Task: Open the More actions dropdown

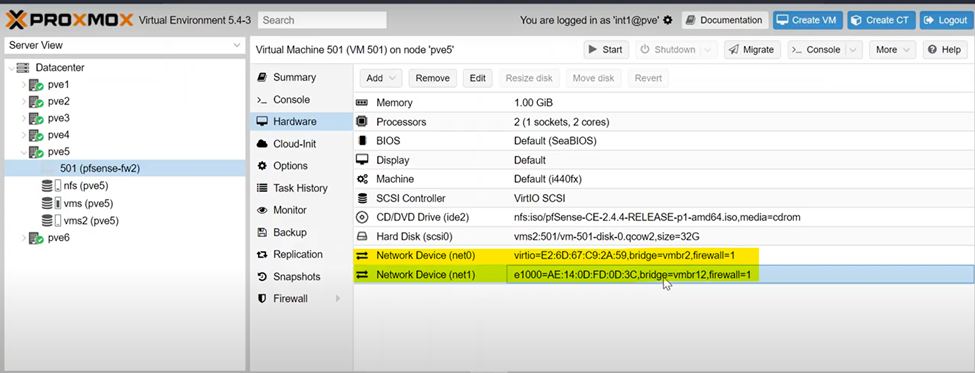Action: pyautogui.click(x=892, y=50)
